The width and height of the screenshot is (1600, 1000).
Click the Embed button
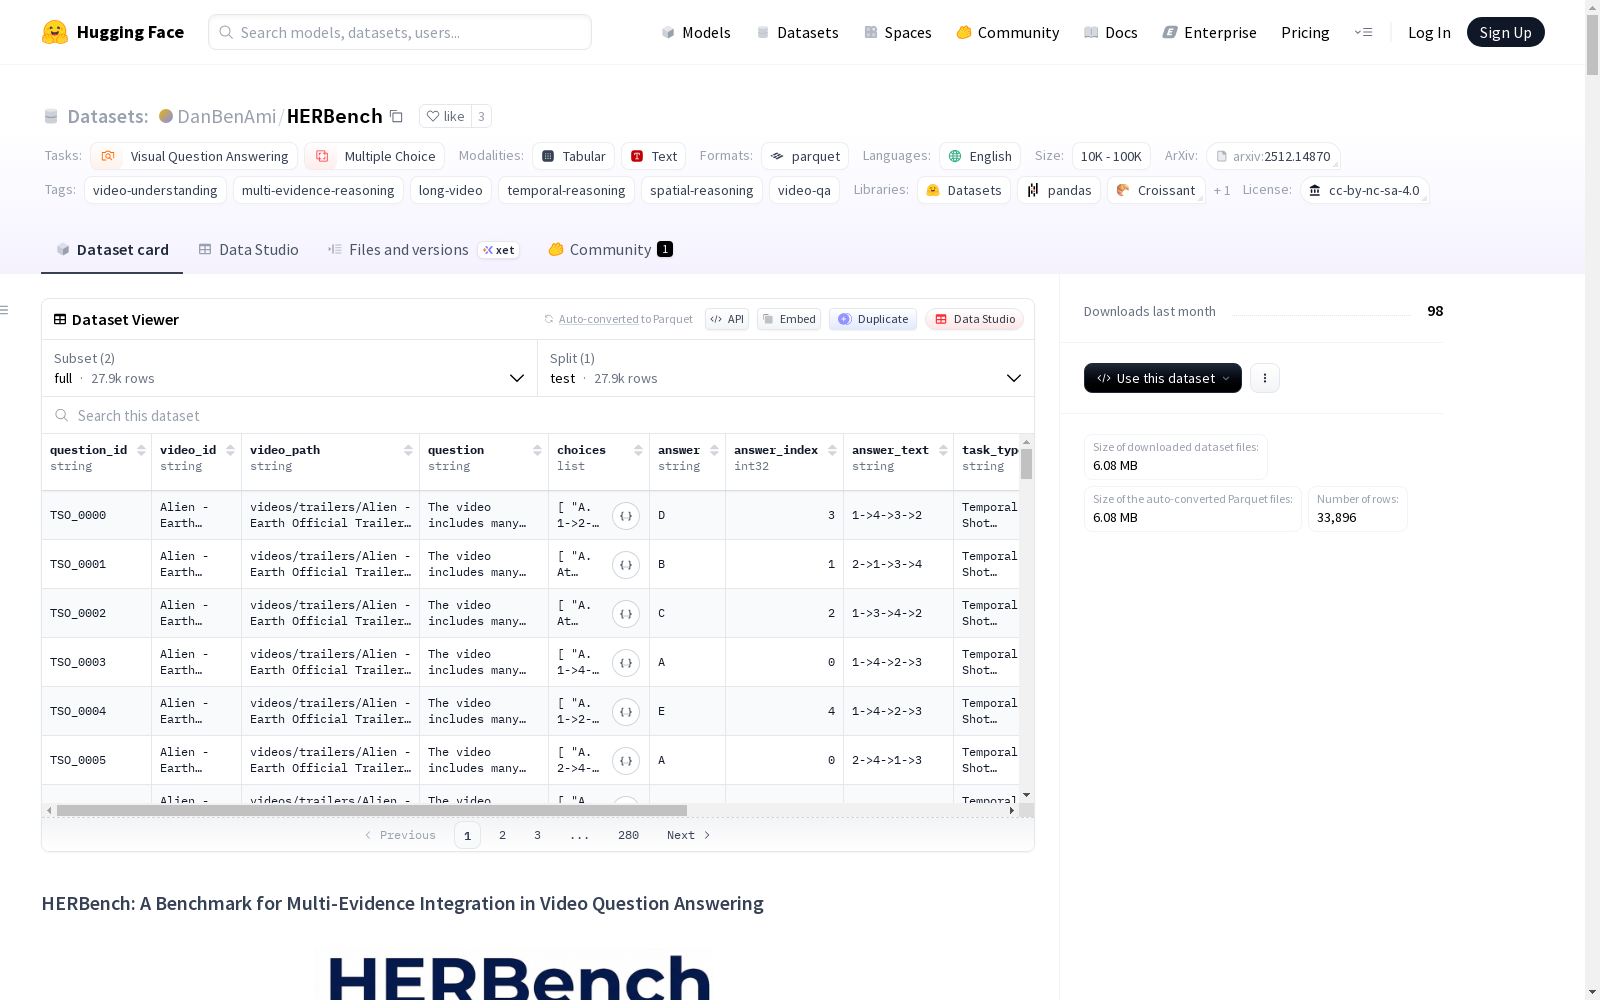[x=789, y=319]
